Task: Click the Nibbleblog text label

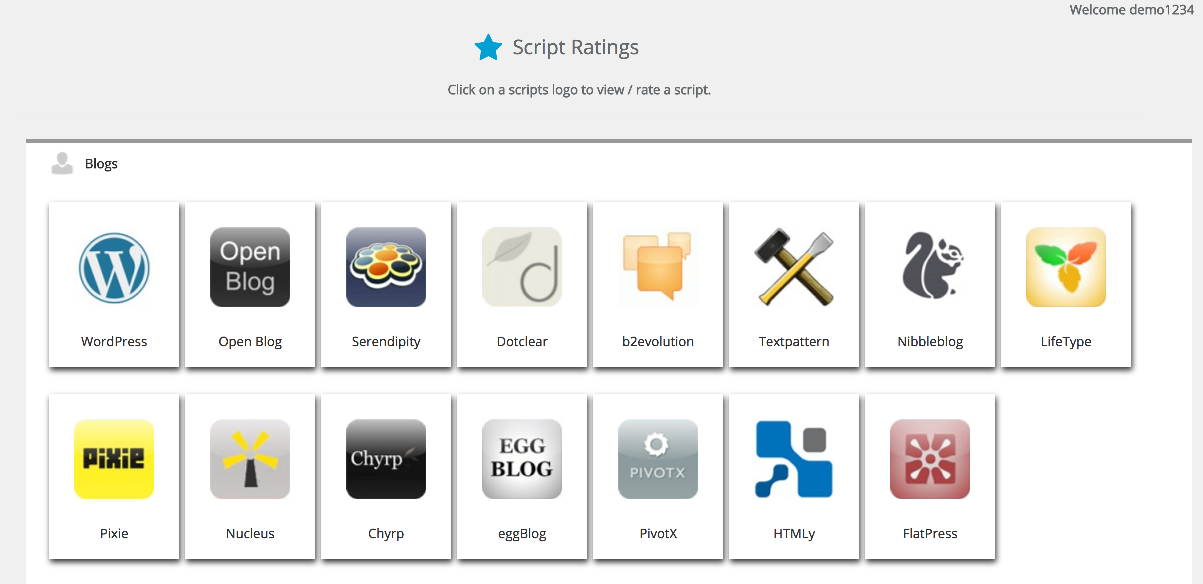Action: [x=930, y=341]
